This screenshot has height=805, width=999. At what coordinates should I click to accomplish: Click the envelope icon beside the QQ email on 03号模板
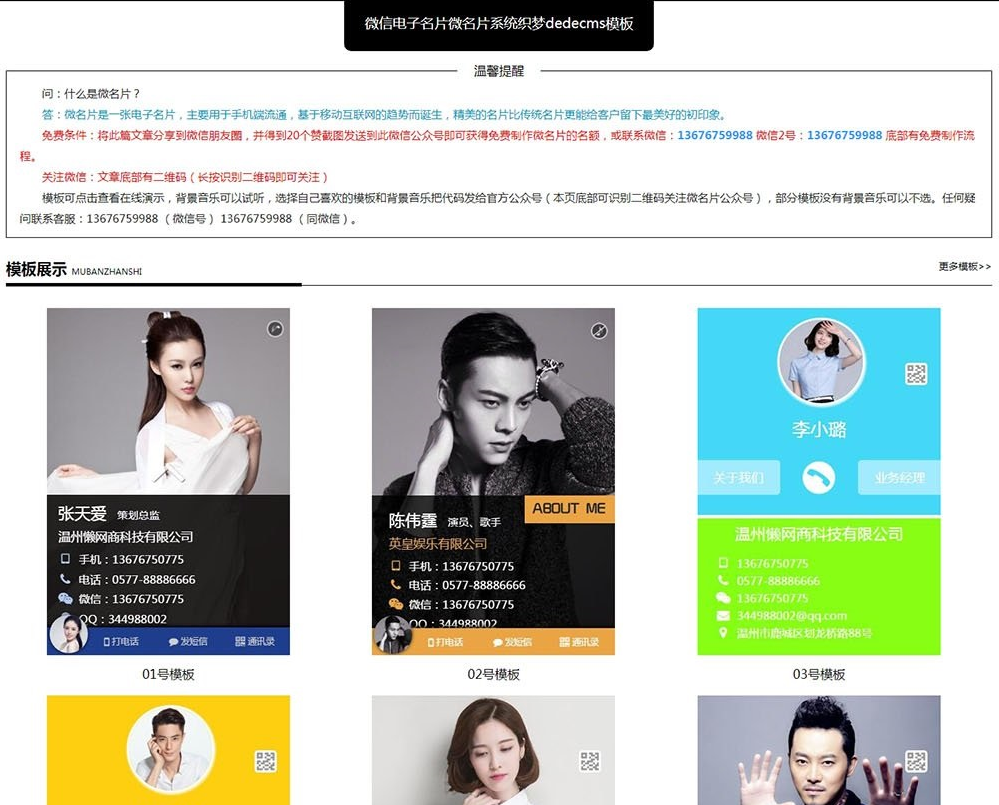723,616
